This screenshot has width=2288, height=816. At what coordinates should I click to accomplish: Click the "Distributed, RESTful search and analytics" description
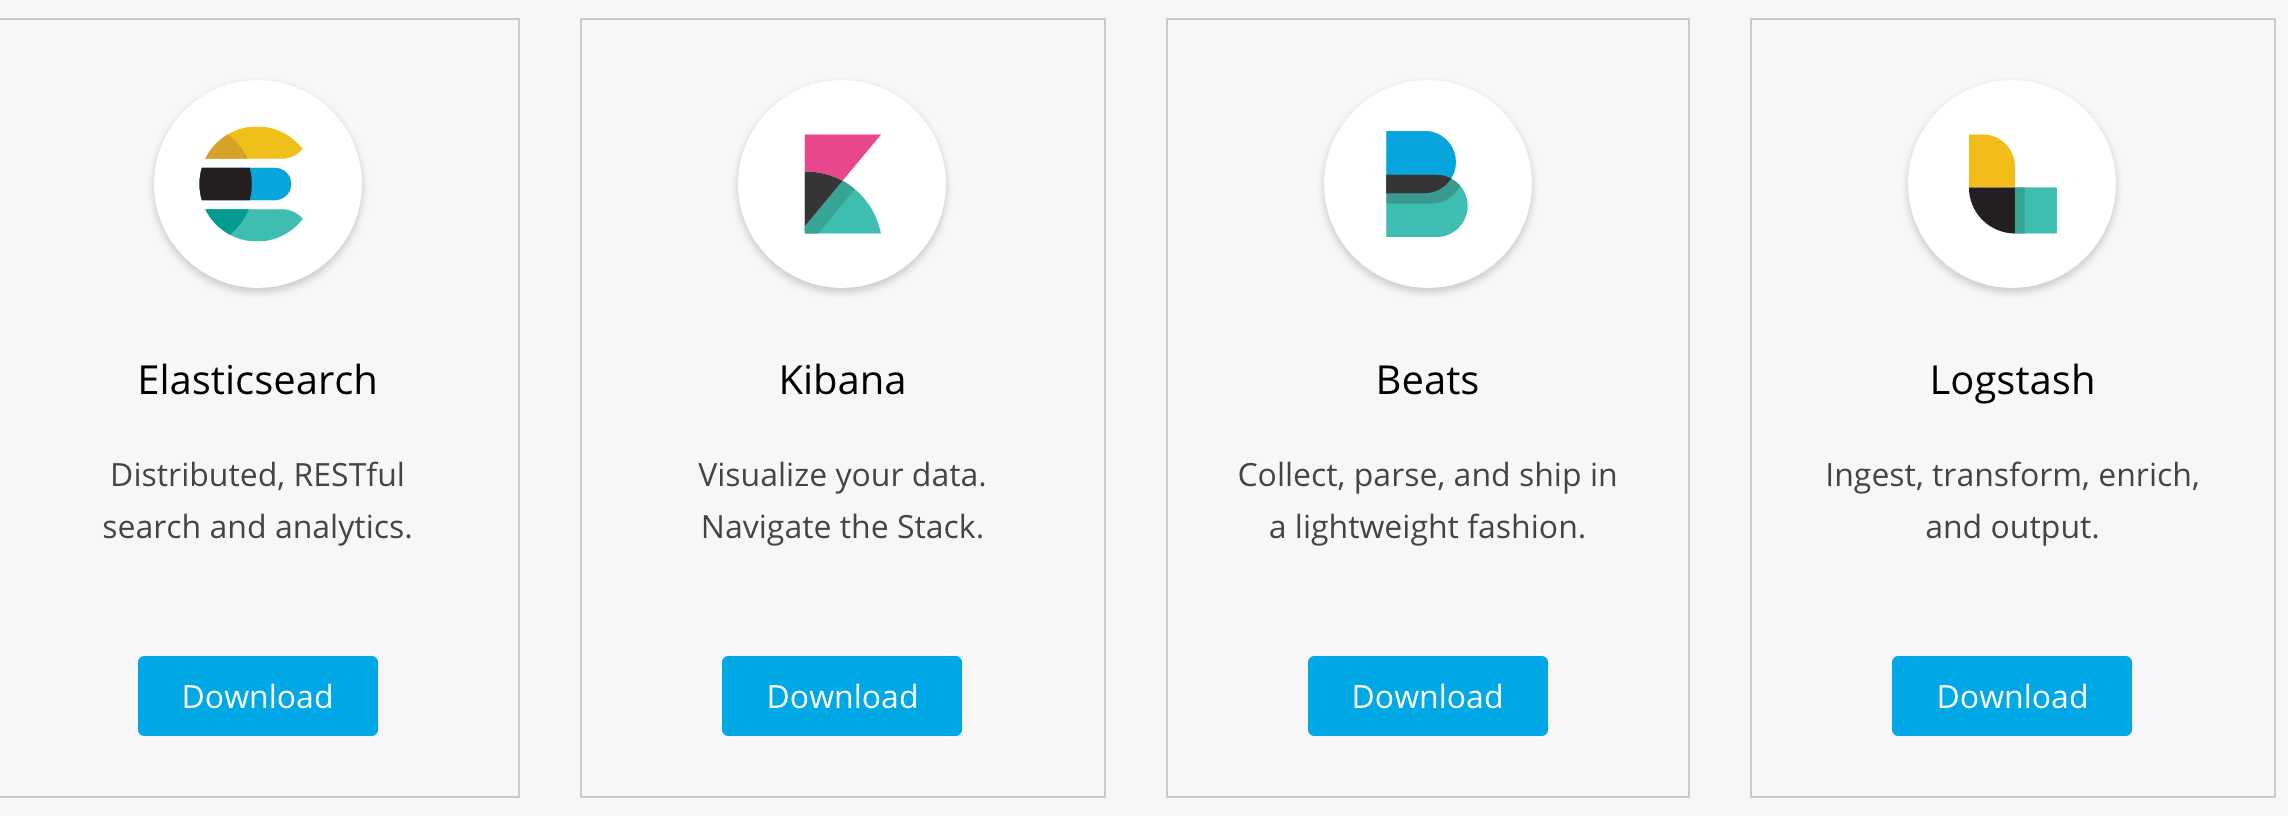point(257,500)
